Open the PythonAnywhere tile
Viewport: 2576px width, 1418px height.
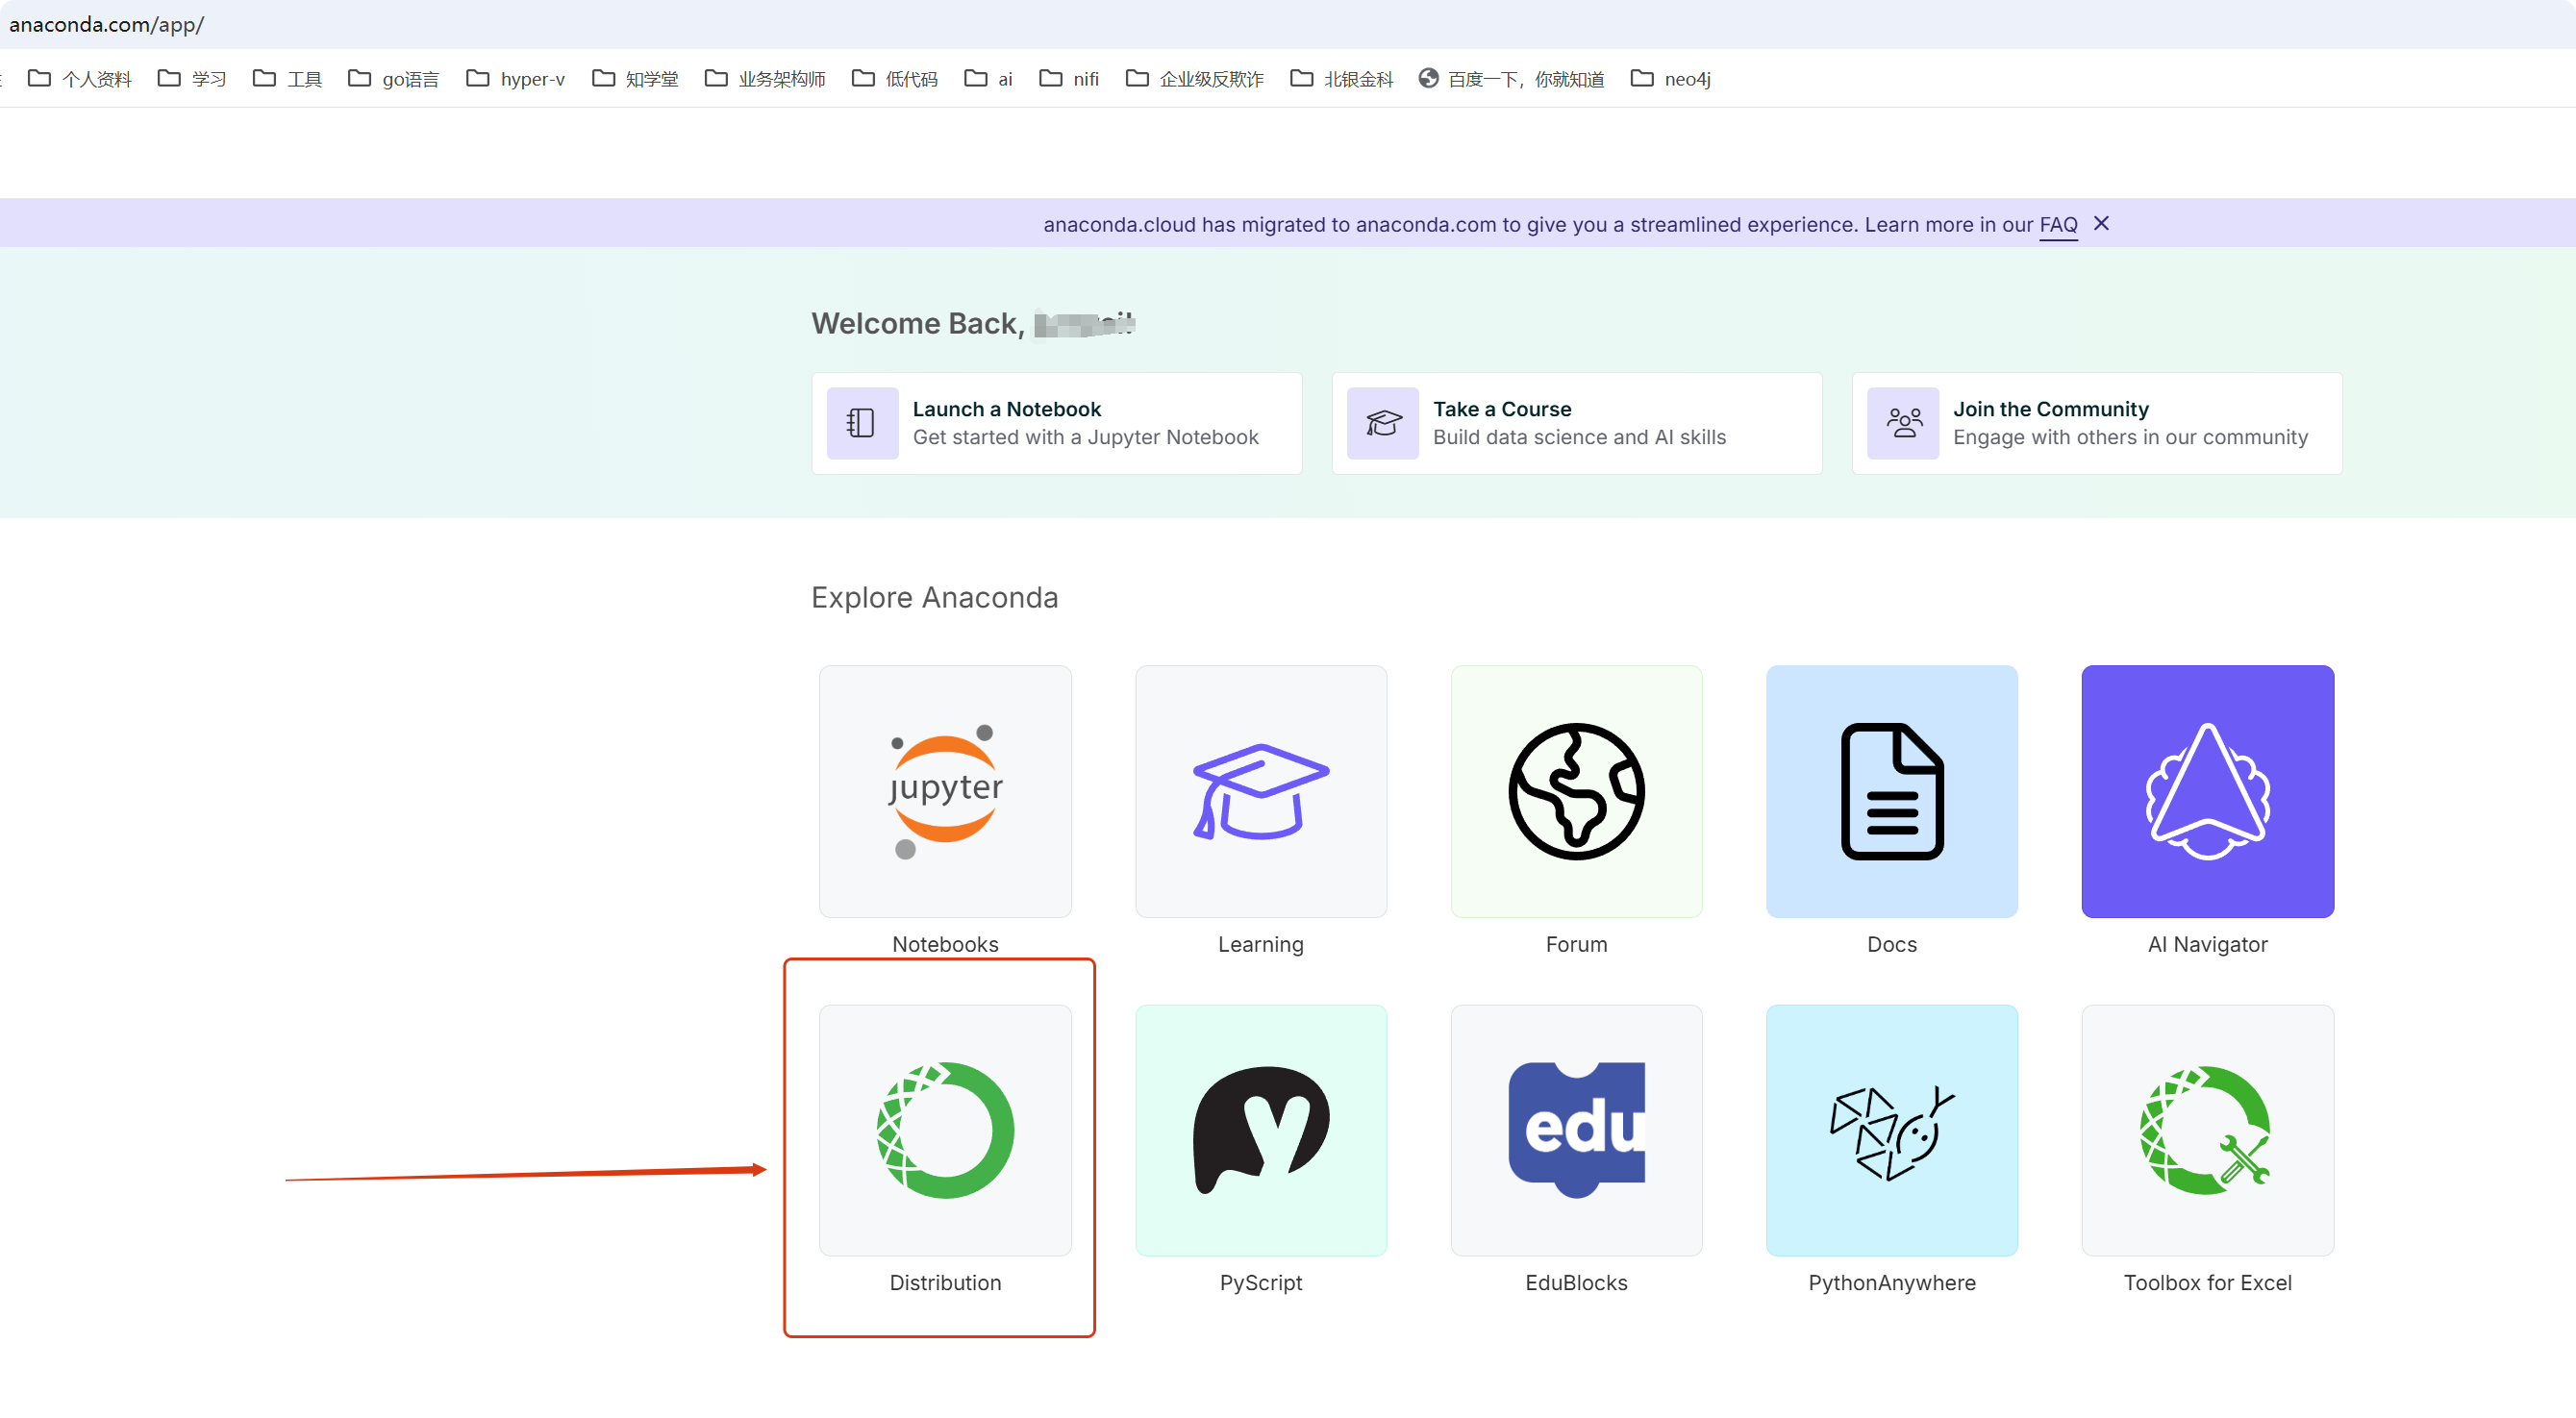(1891, 1130)
